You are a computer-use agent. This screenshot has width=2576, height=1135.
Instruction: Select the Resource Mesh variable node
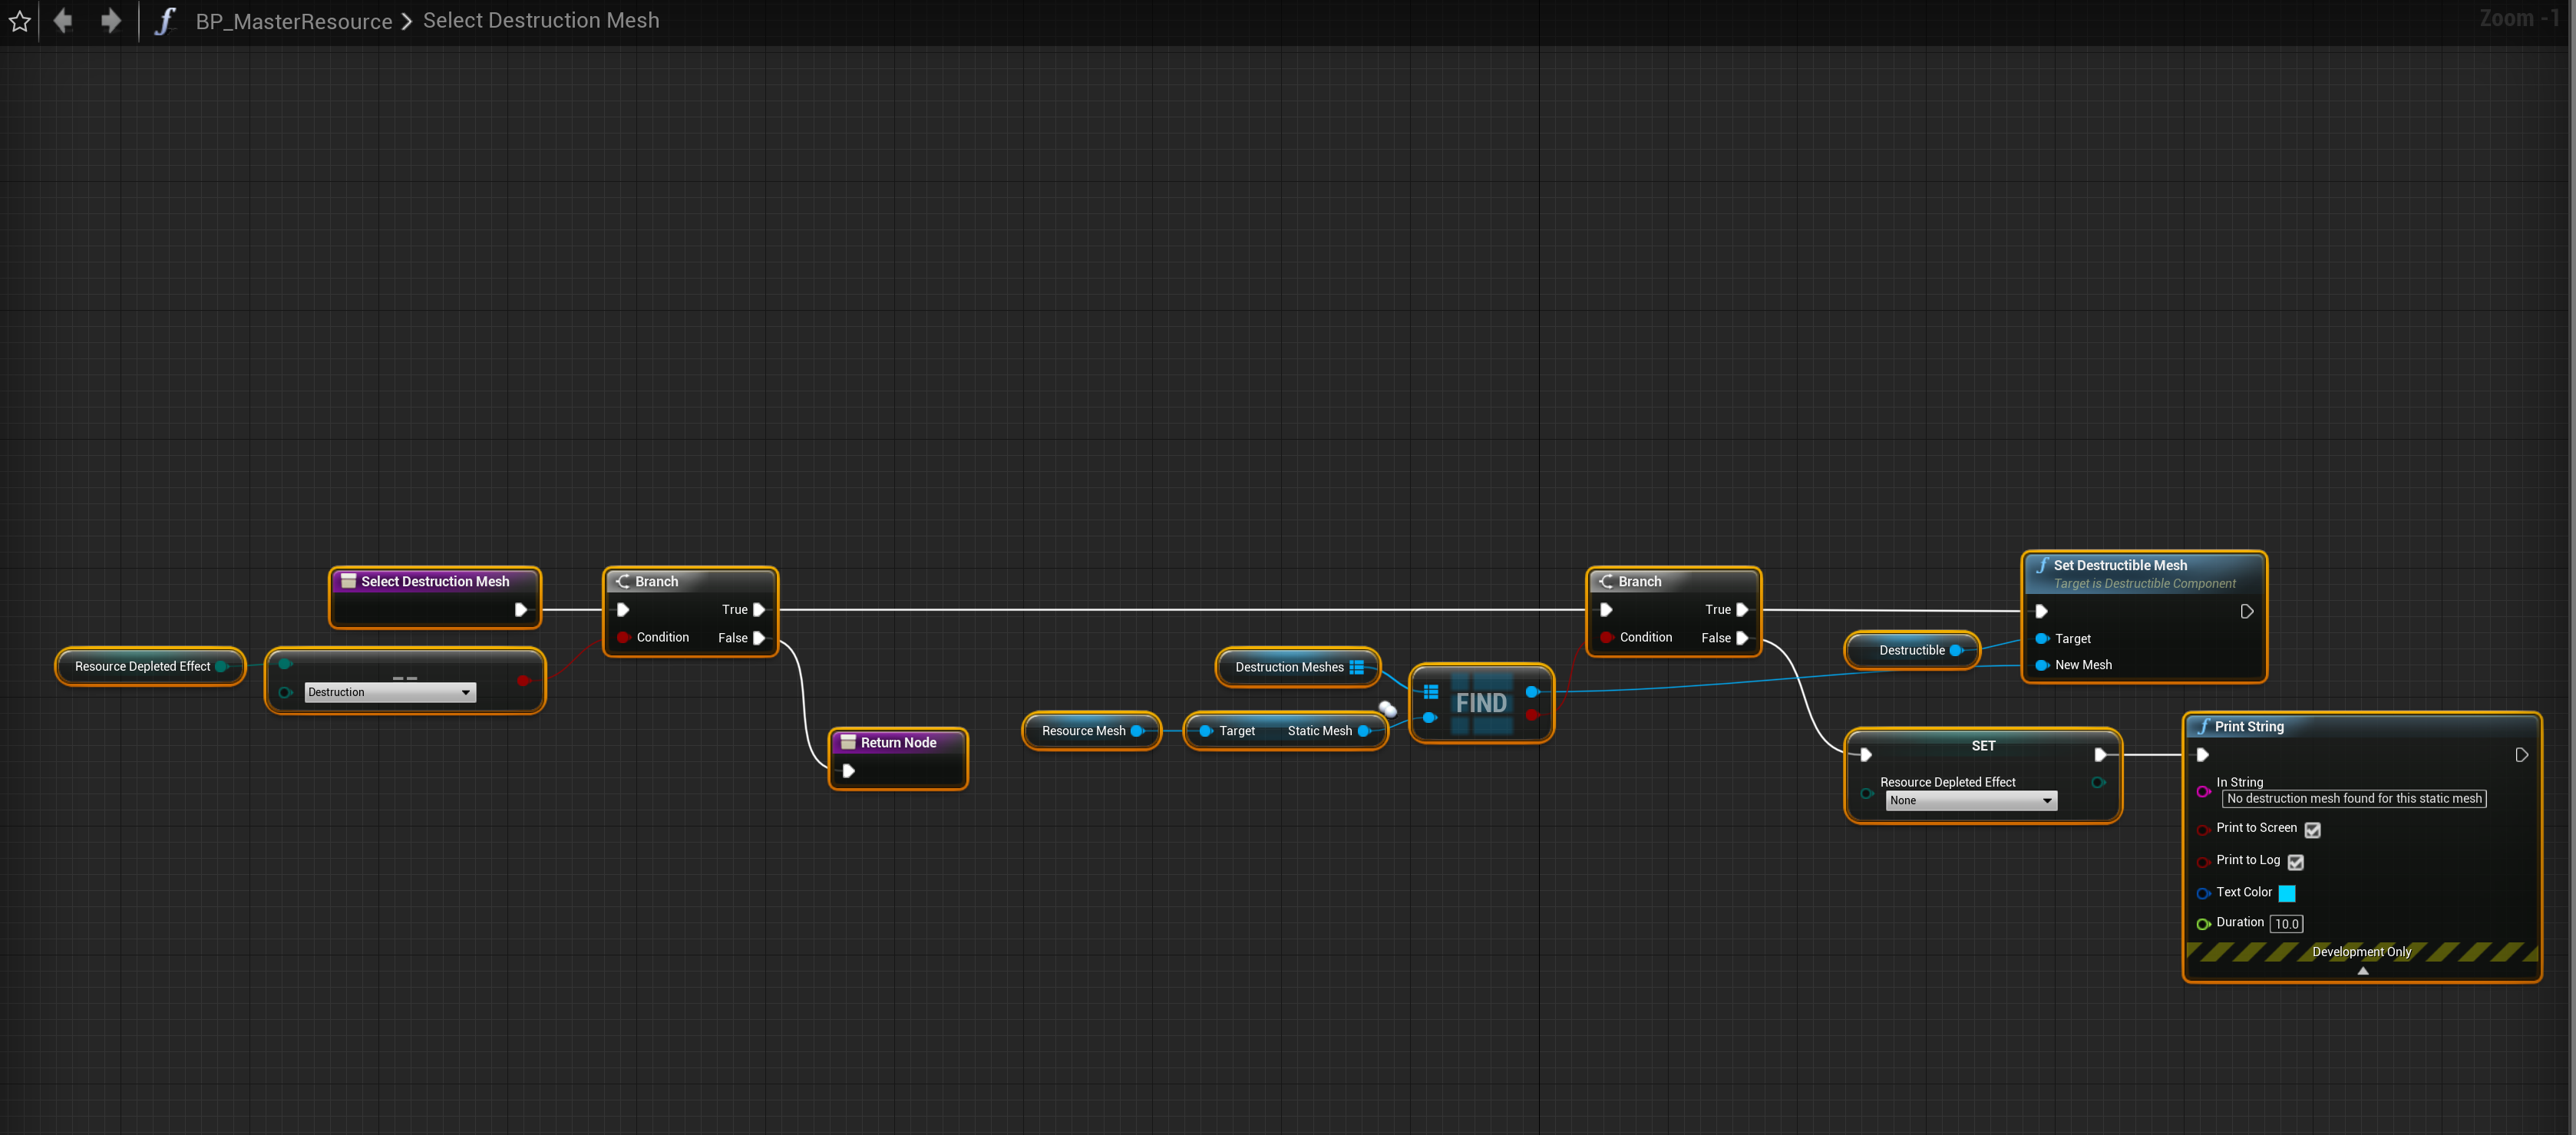click(1082, 731)
